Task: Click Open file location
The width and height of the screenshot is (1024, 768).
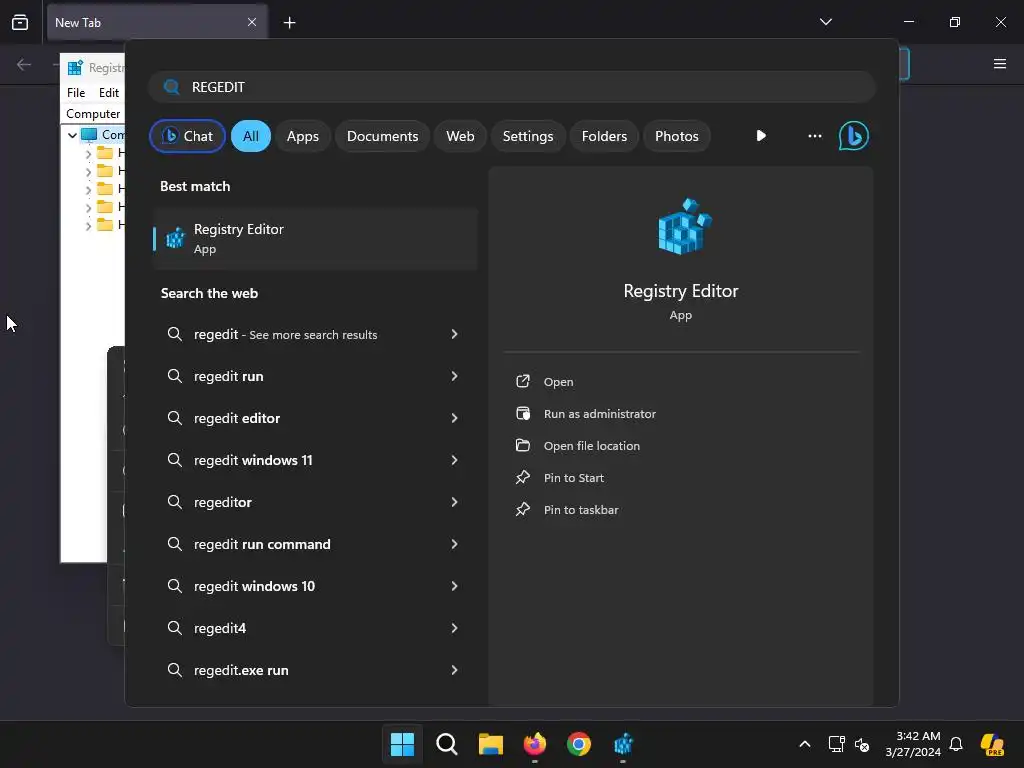Action: pos(592,446)
